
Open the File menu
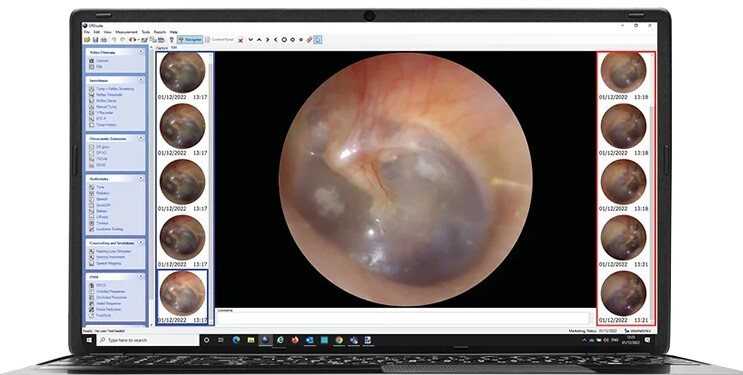87,32
